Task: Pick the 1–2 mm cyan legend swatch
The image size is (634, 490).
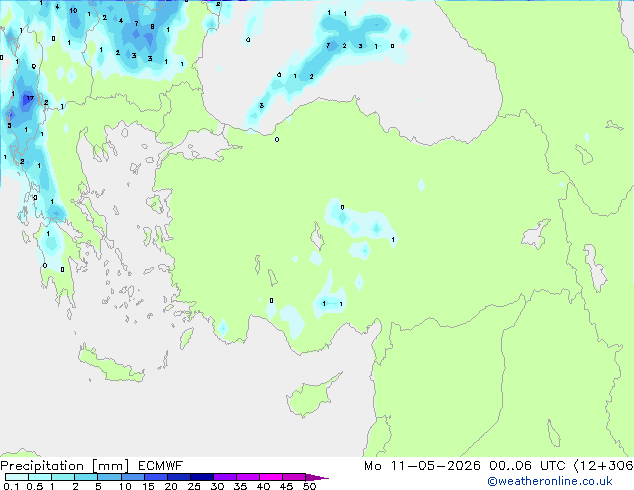Action: [x=63, y=477]
